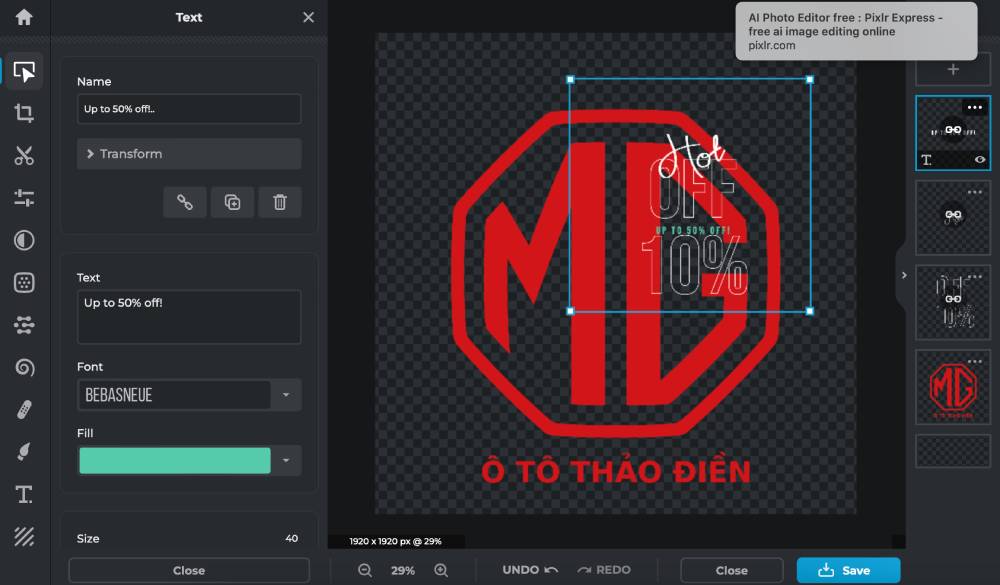The height and width of the screenshot is (585, 1000).
Task: Expand the Transform section
Action: 189,154
